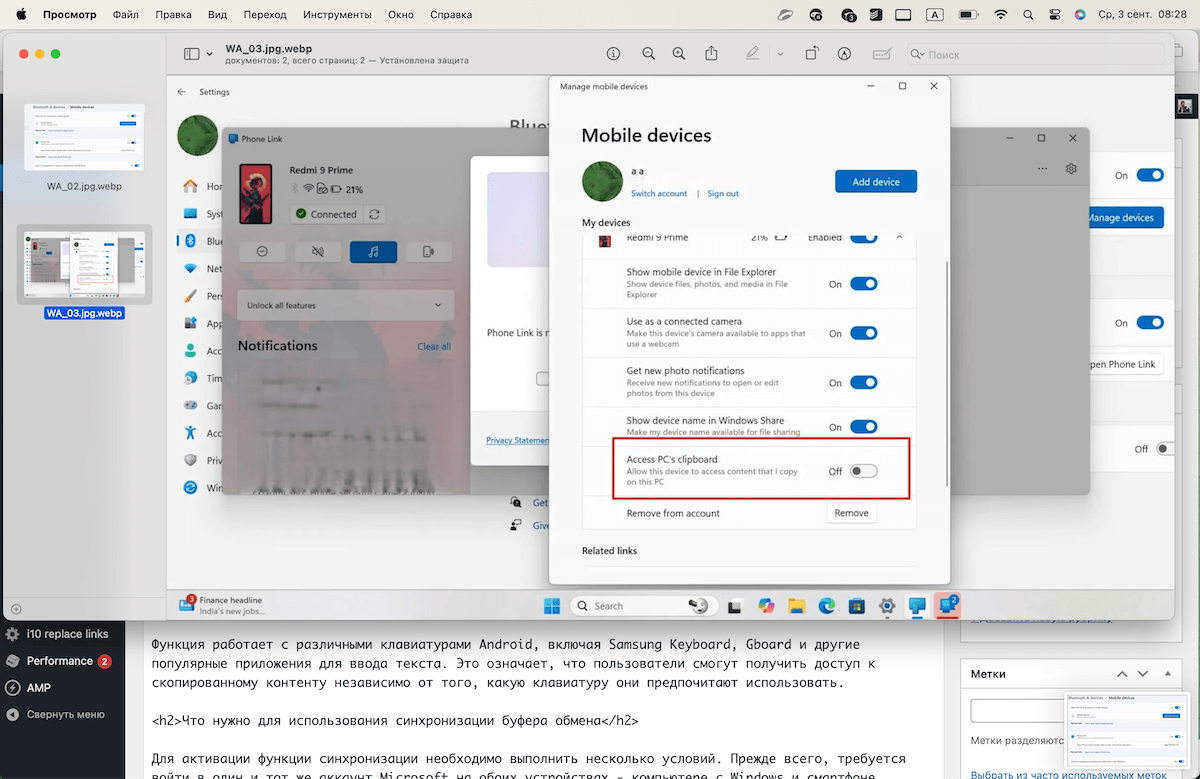
Task: Zoom out with the minus magnifier
Action: pyautogui.click(x=648, y=54)
